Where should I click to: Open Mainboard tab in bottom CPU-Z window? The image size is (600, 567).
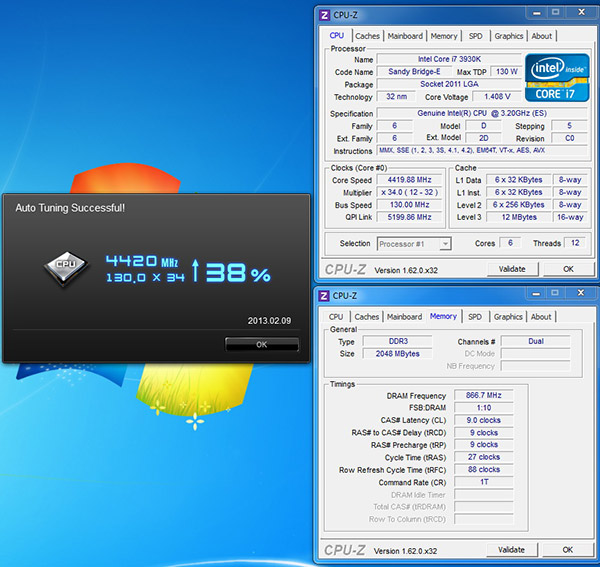tap(404, 317)
